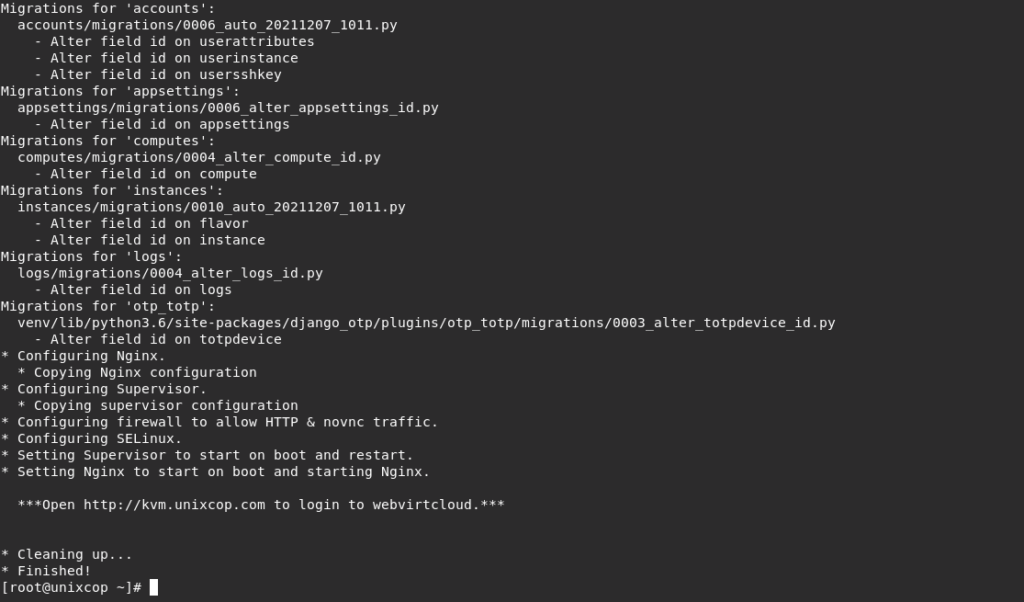Click the 'Copying supervisor configuration' line
Image resolution: width=1024 pixels, height=602 pixels.
tap(158, 405)
